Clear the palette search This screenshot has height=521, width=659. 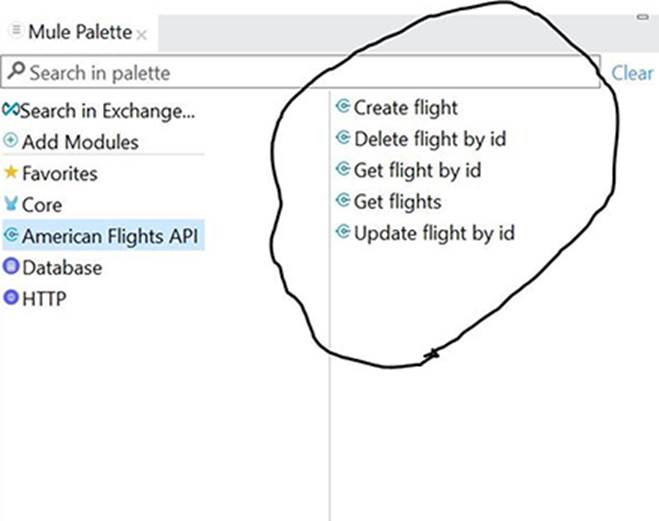click(x=632, y=73)
